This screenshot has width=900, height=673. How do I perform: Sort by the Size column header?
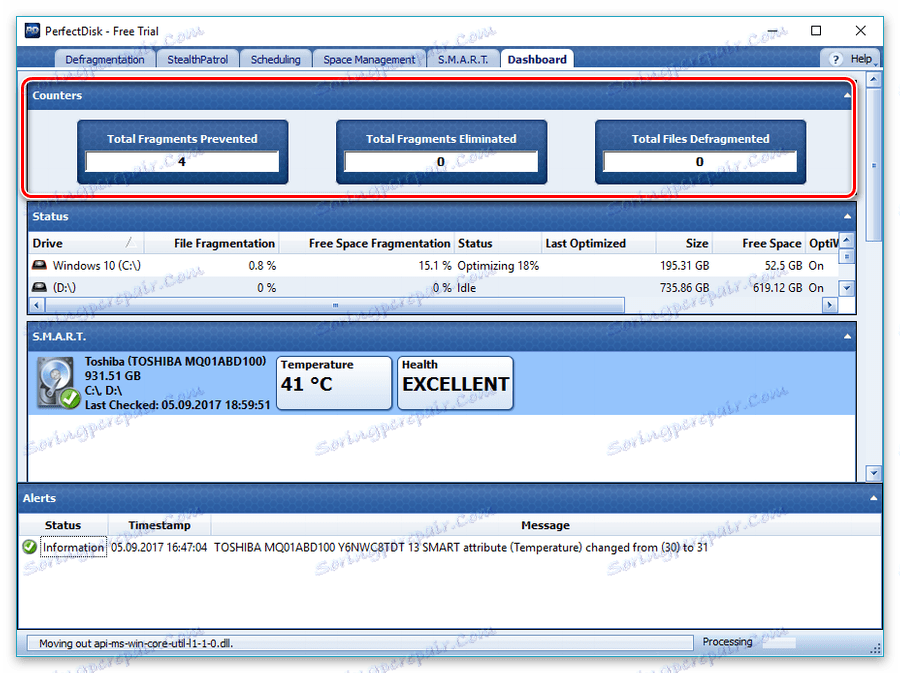point(684,243)
